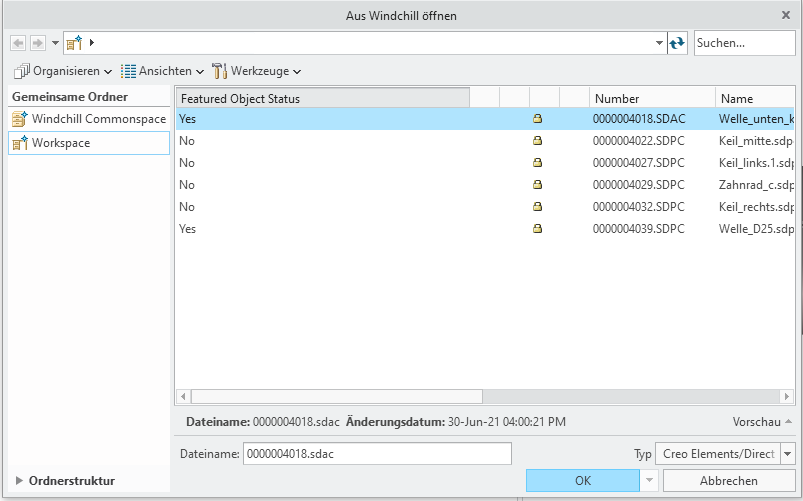This screenshot has height=501, width=803.
Task: Click workspace icon in the address bar
Action: point(75,43)
